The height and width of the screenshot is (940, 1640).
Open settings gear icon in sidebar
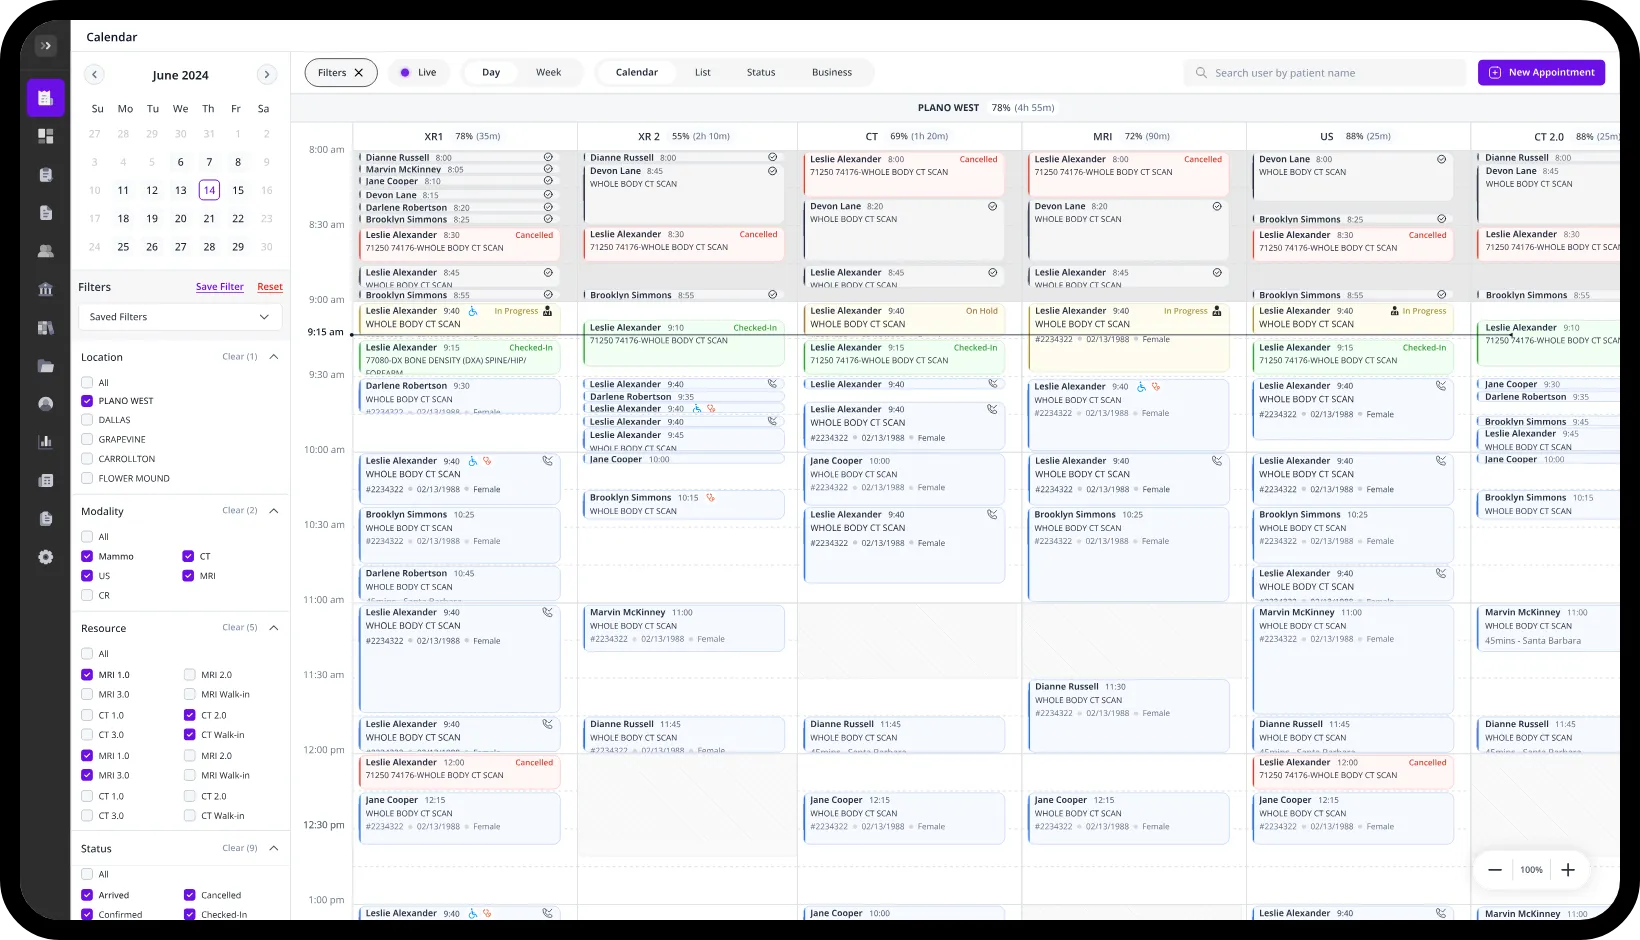tap(46, 557)
